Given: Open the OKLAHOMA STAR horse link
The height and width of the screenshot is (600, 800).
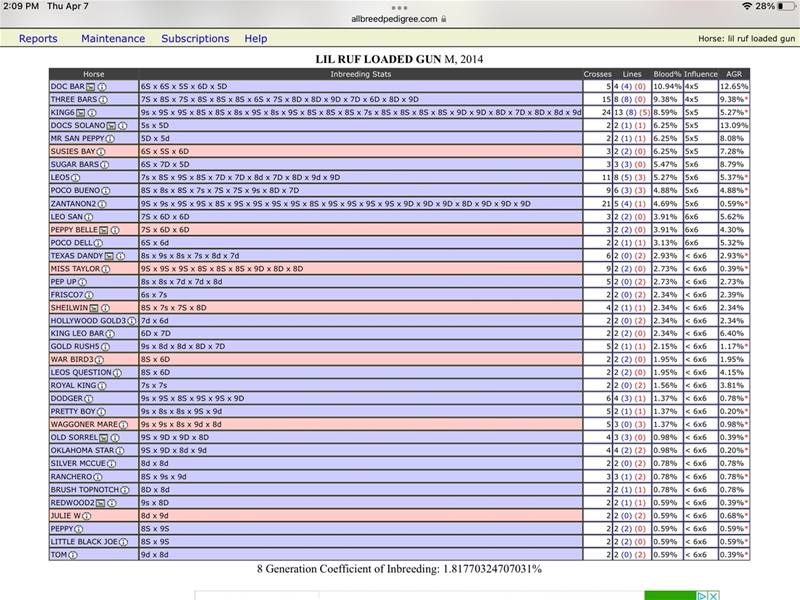Looking at the screenshot, I should point(83,451).
